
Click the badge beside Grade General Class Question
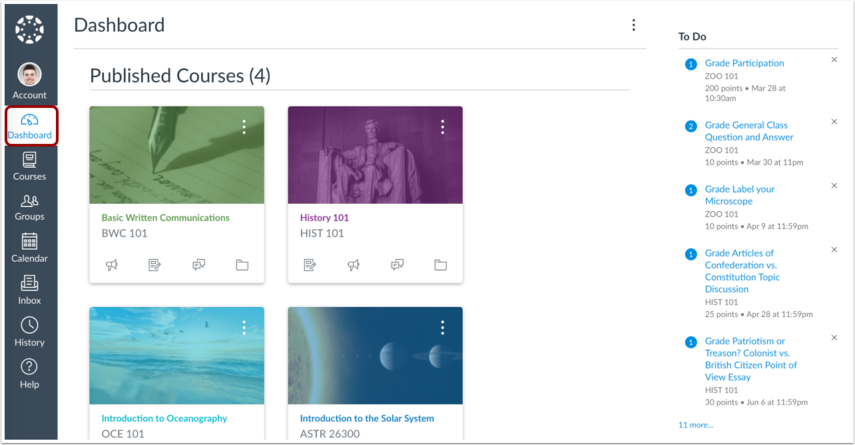click(x=691, y=126)
